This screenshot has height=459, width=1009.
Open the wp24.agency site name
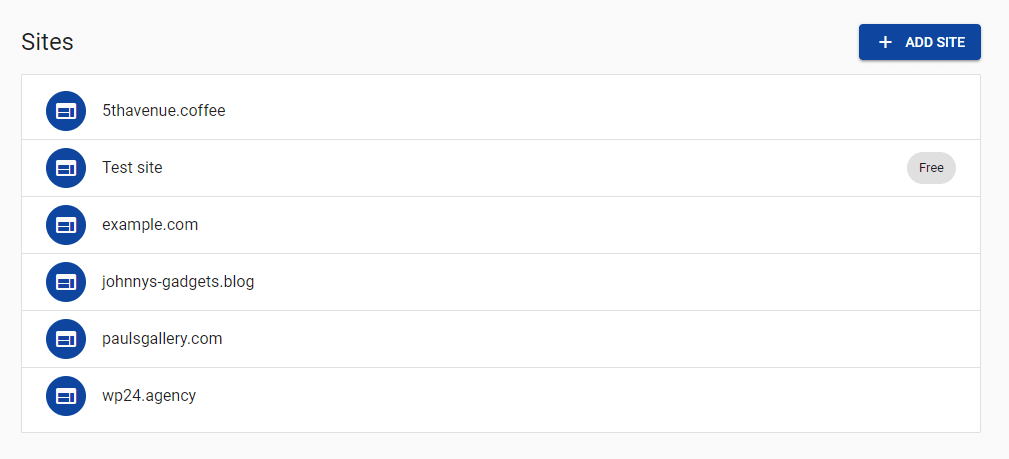click(x=149, y=396)
